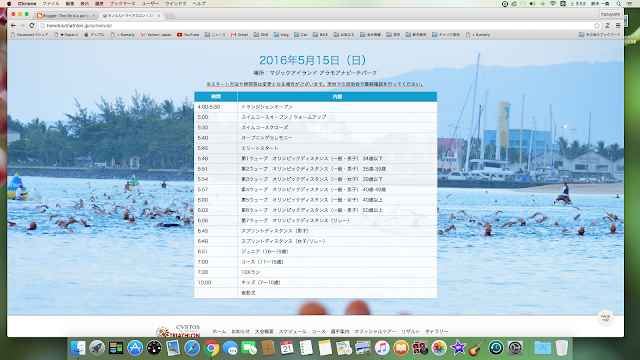This screenshot has width=640, height=360.
Task: Open Safari compass icon in dock
Action: 192,348
